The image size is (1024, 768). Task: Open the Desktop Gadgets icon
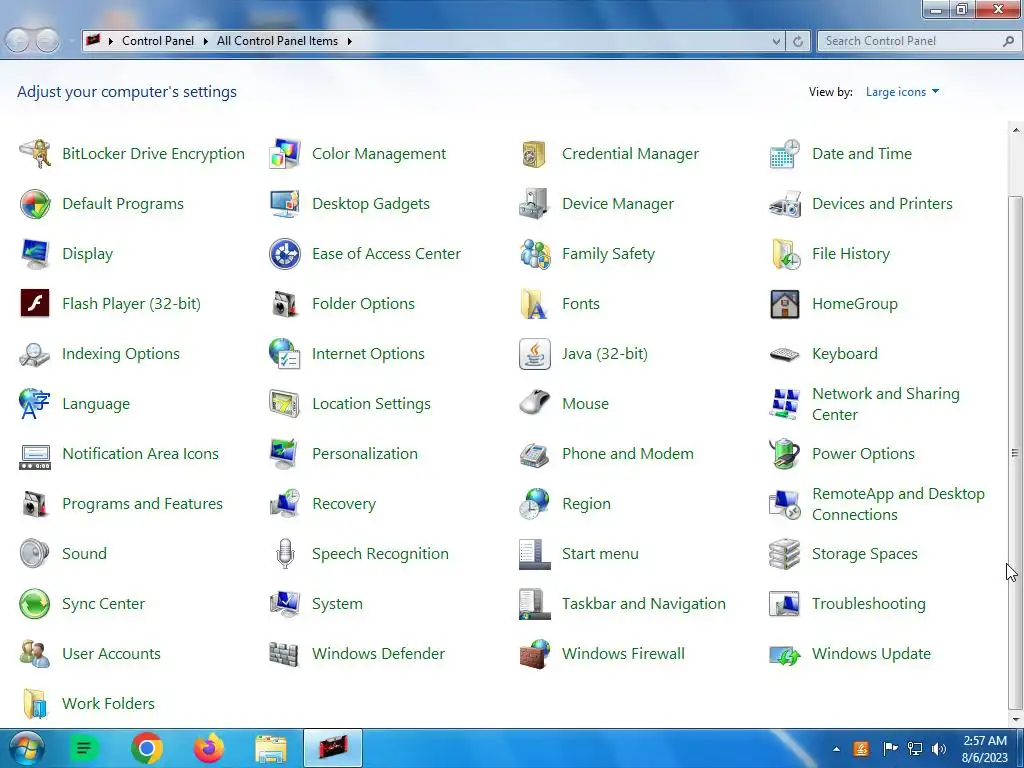point(285,204)
